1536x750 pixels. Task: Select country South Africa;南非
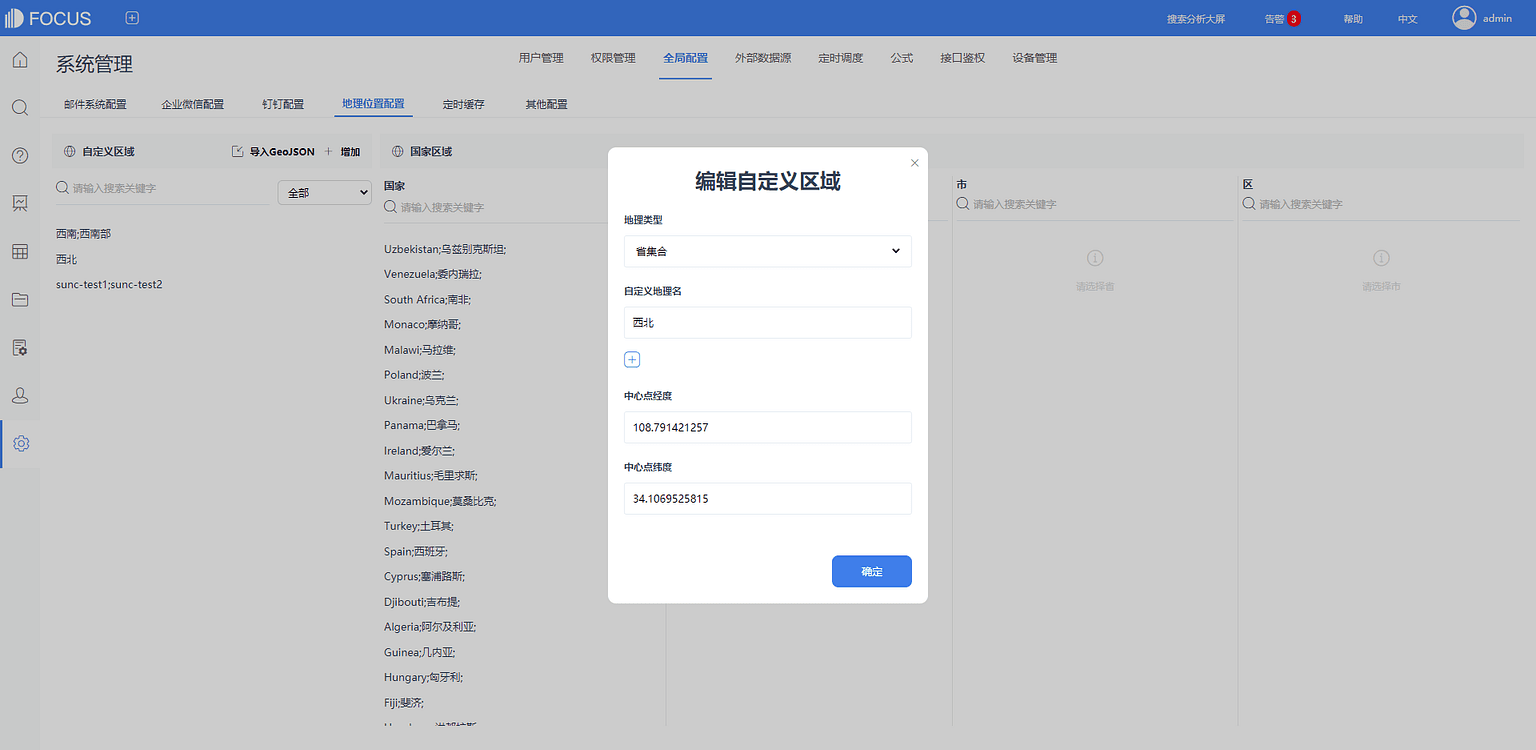pyautogui.click(x=428, y=299)
